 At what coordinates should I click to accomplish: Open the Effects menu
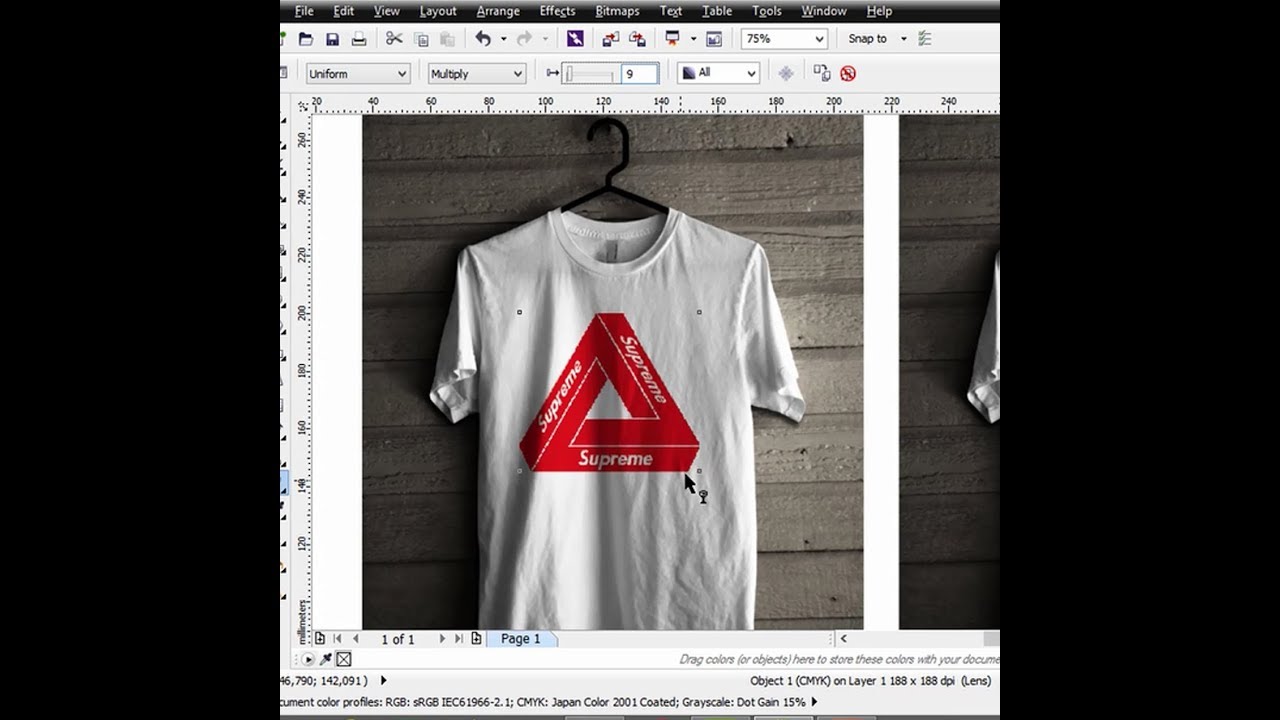(557, 11)
